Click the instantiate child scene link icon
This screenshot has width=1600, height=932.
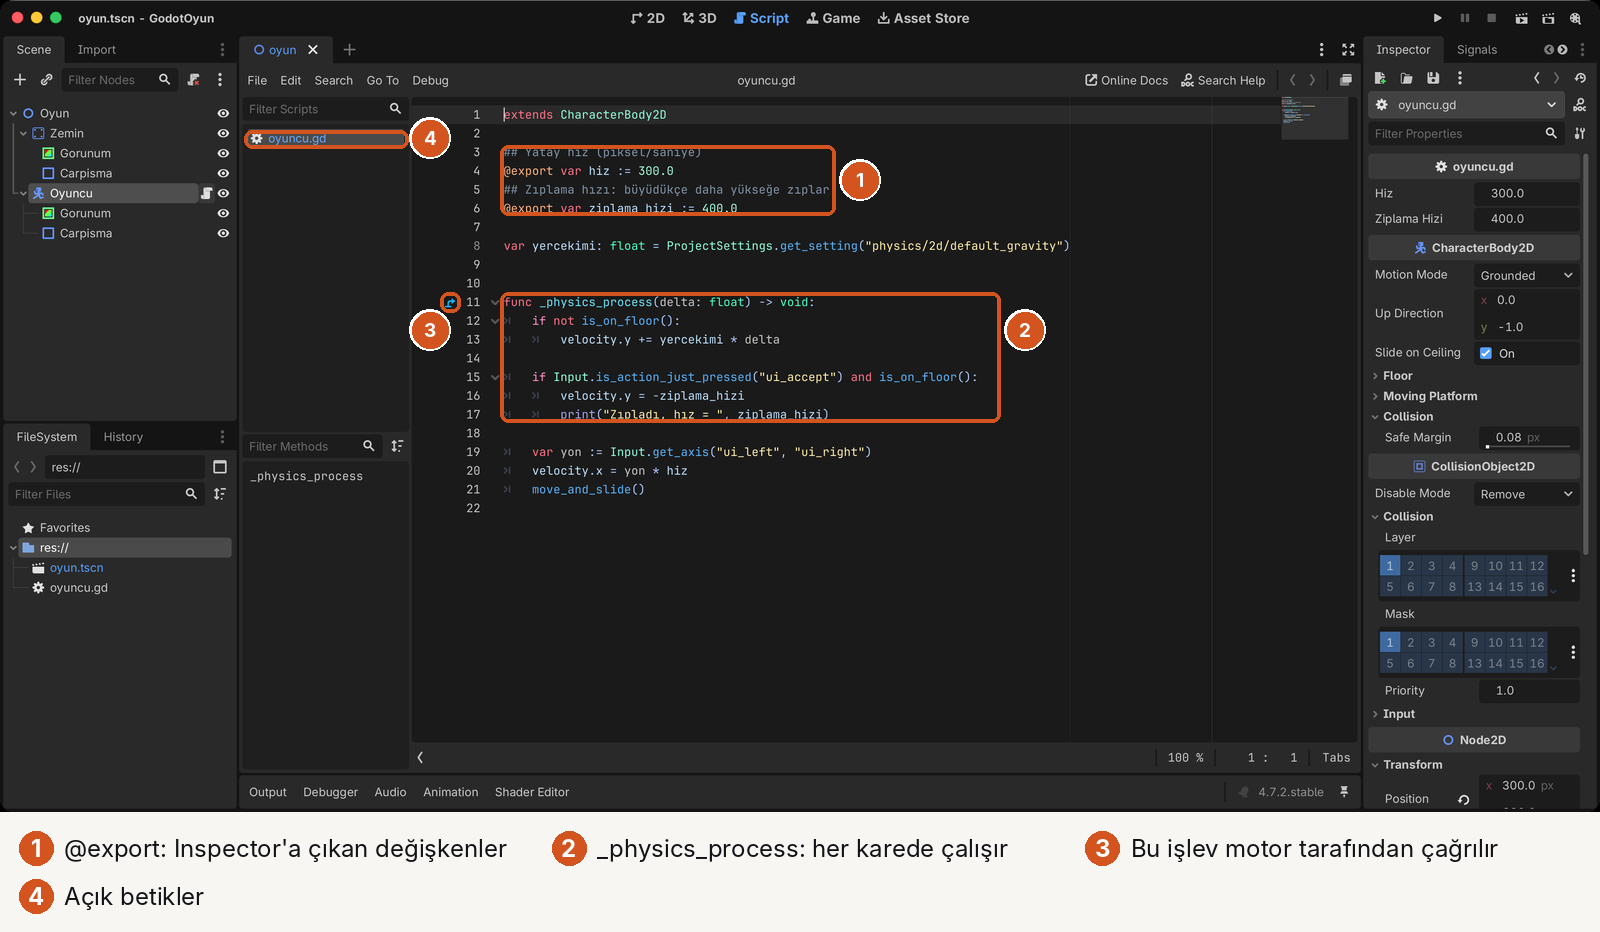pyautogui.click(x=46, y=80)
